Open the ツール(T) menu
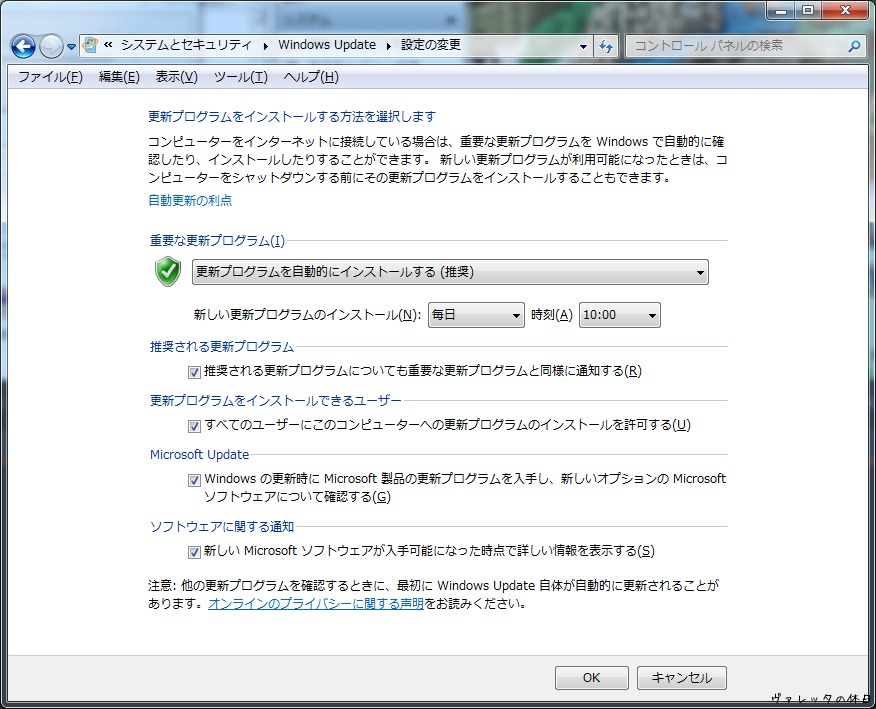 [241, 77]
